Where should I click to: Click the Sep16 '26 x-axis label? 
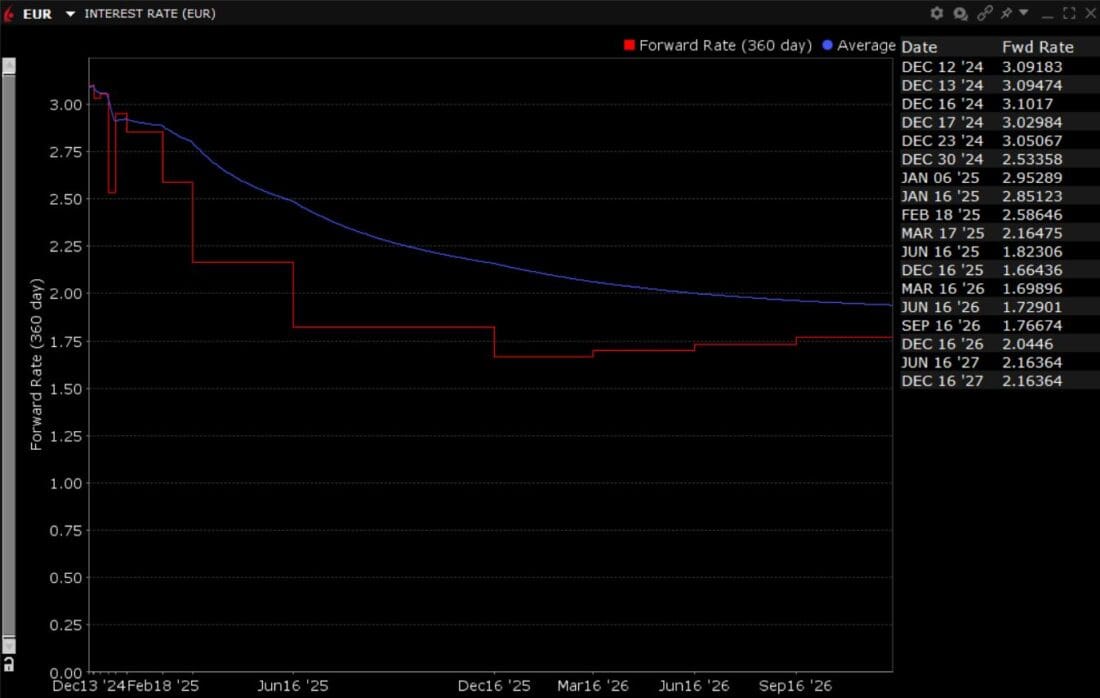coord(795,685)
